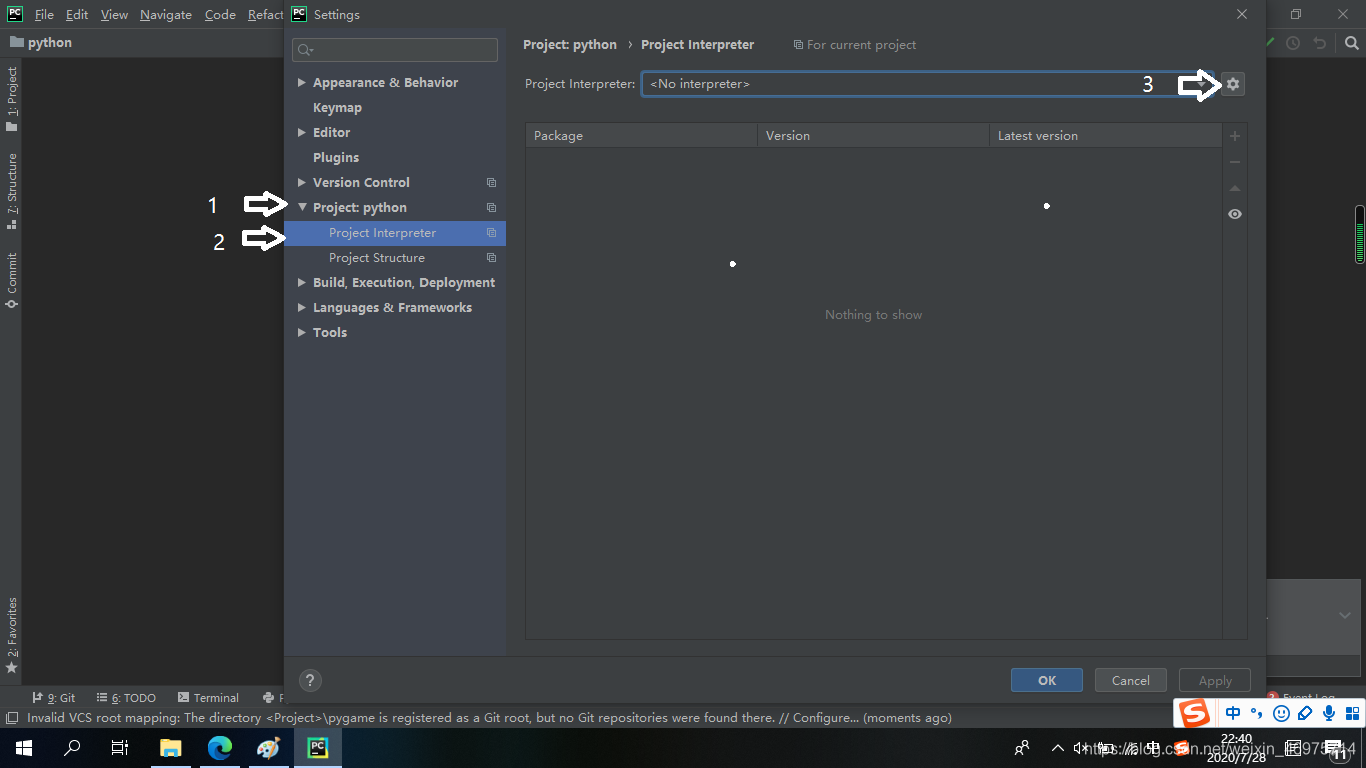Screen dimensions: 1366x768
Task: Select Project Interpreter in settings tree
Action: [x=395, y=233]
